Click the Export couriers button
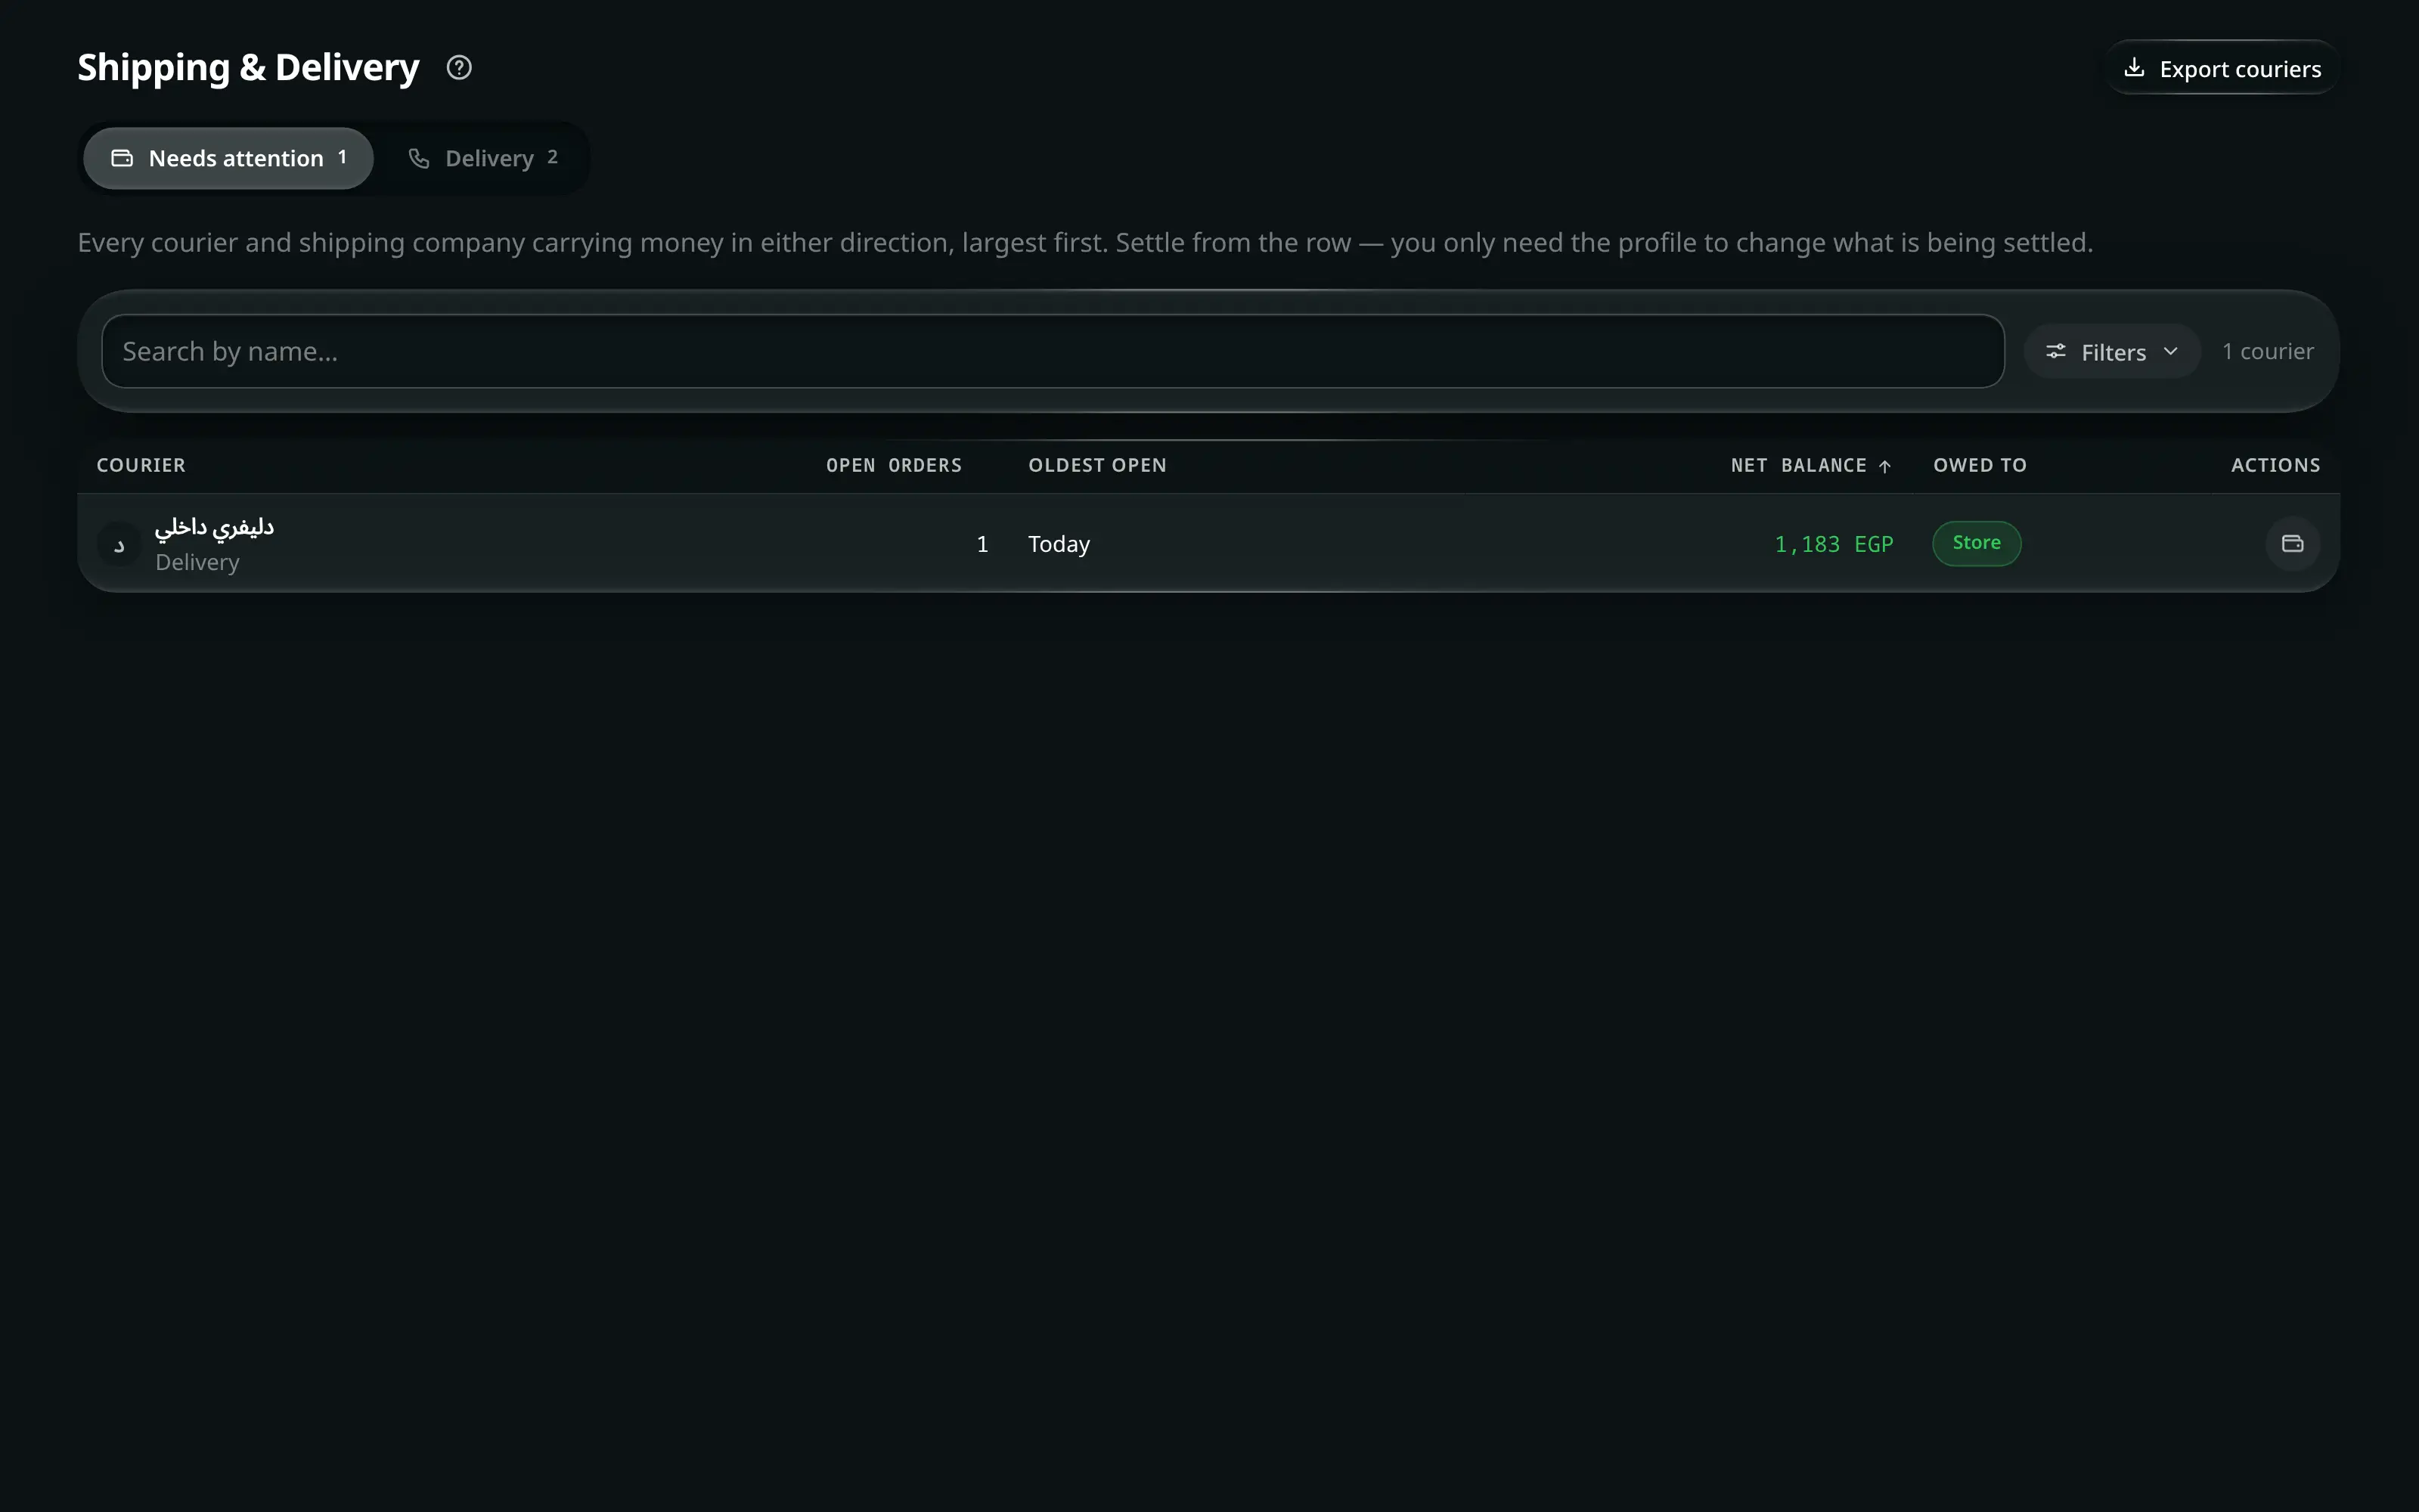2419x1512 pixels. 2221,68
